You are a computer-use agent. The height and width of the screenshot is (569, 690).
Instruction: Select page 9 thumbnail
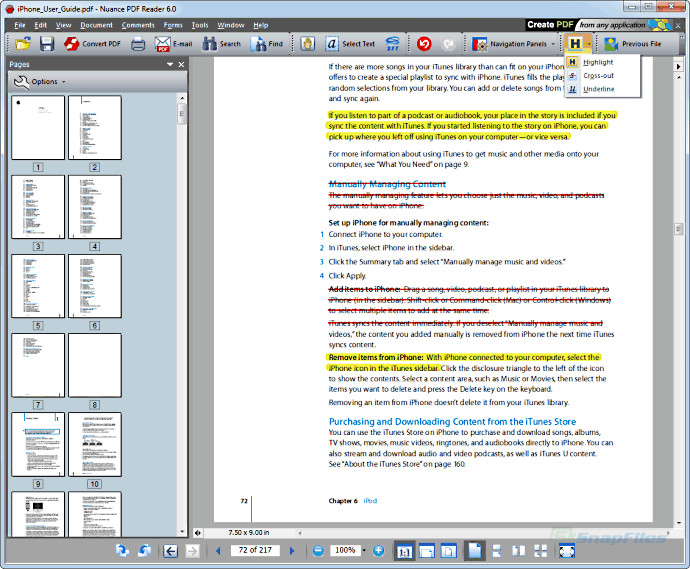[38, 444]
